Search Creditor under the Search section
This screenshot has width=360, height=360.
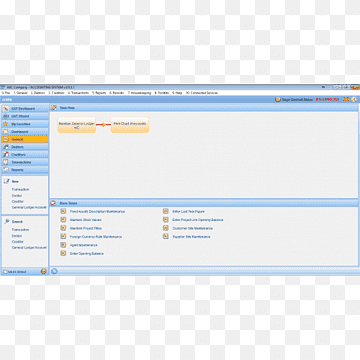18,242
